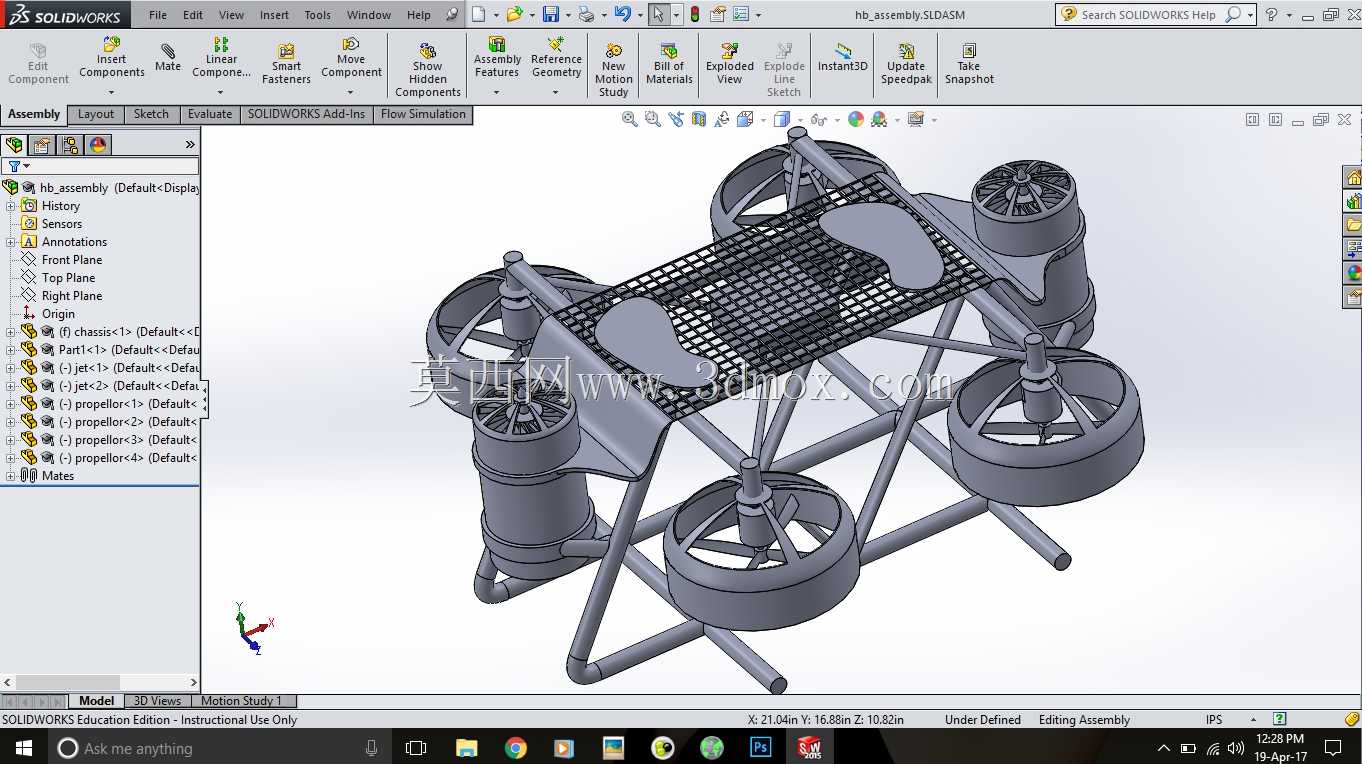Expand the Mates folder

click(11, 476)
